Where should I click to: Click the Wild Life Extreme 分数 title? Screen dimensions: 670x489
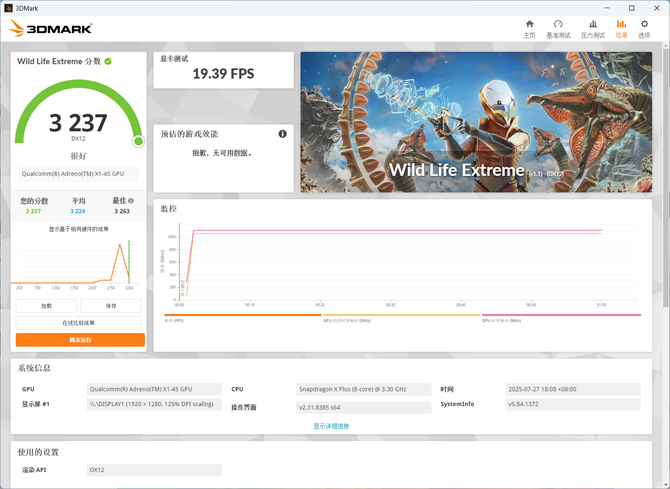pos(59,62)
